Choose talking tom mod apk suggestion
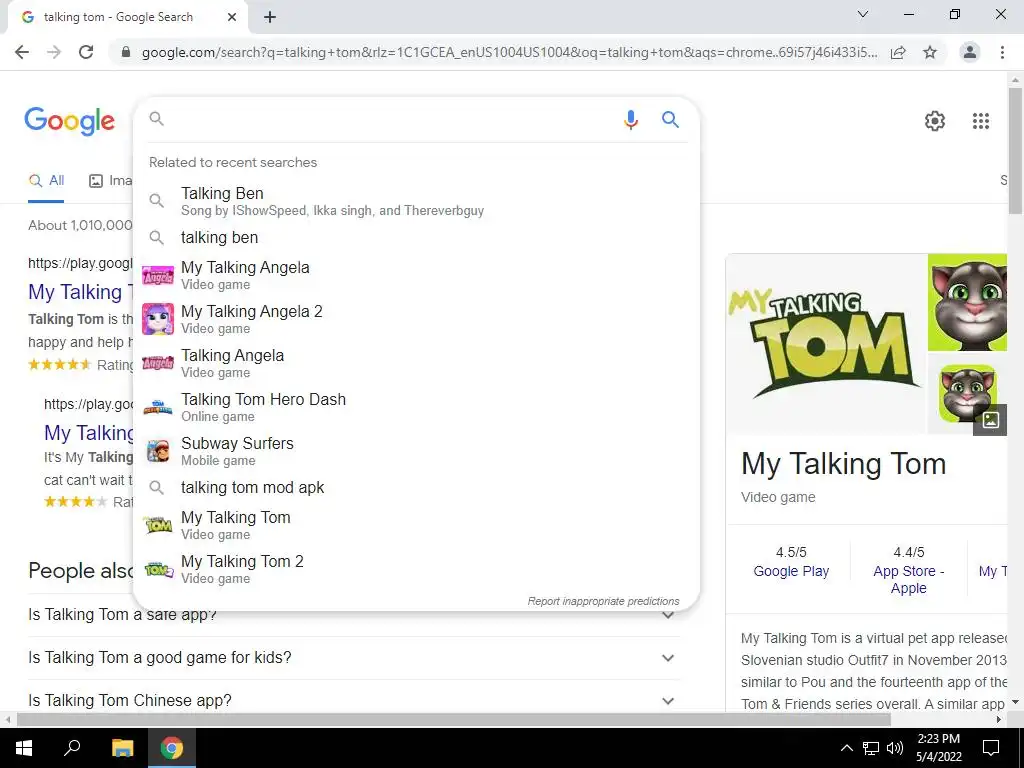1024x768 pixels. [x=416, y=488]
